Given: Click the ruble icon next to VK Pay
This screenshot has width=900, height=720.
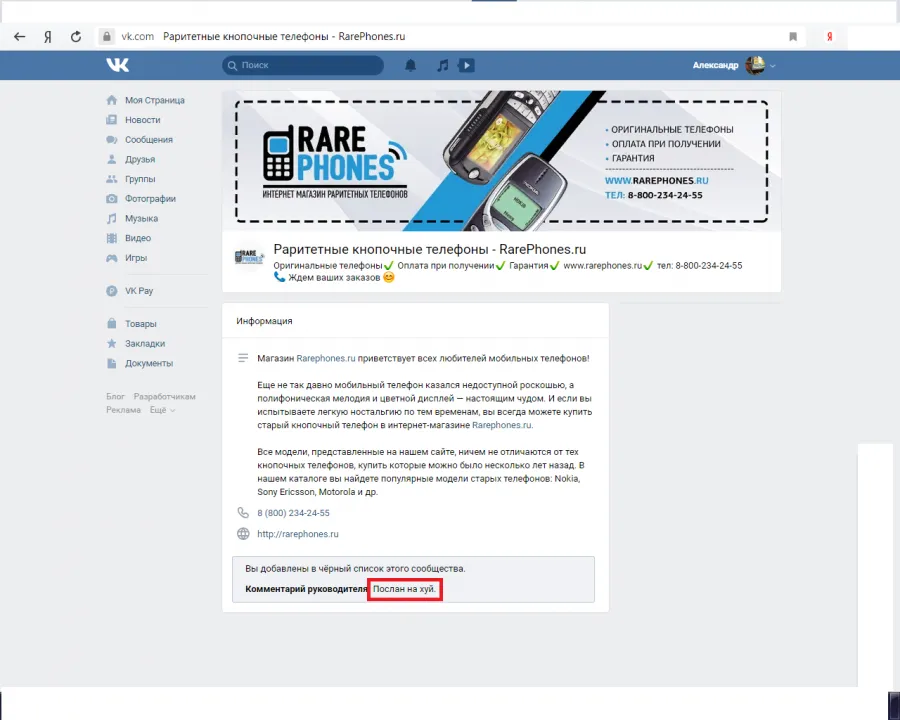Looking at the screenshot, I should (111, 291).
